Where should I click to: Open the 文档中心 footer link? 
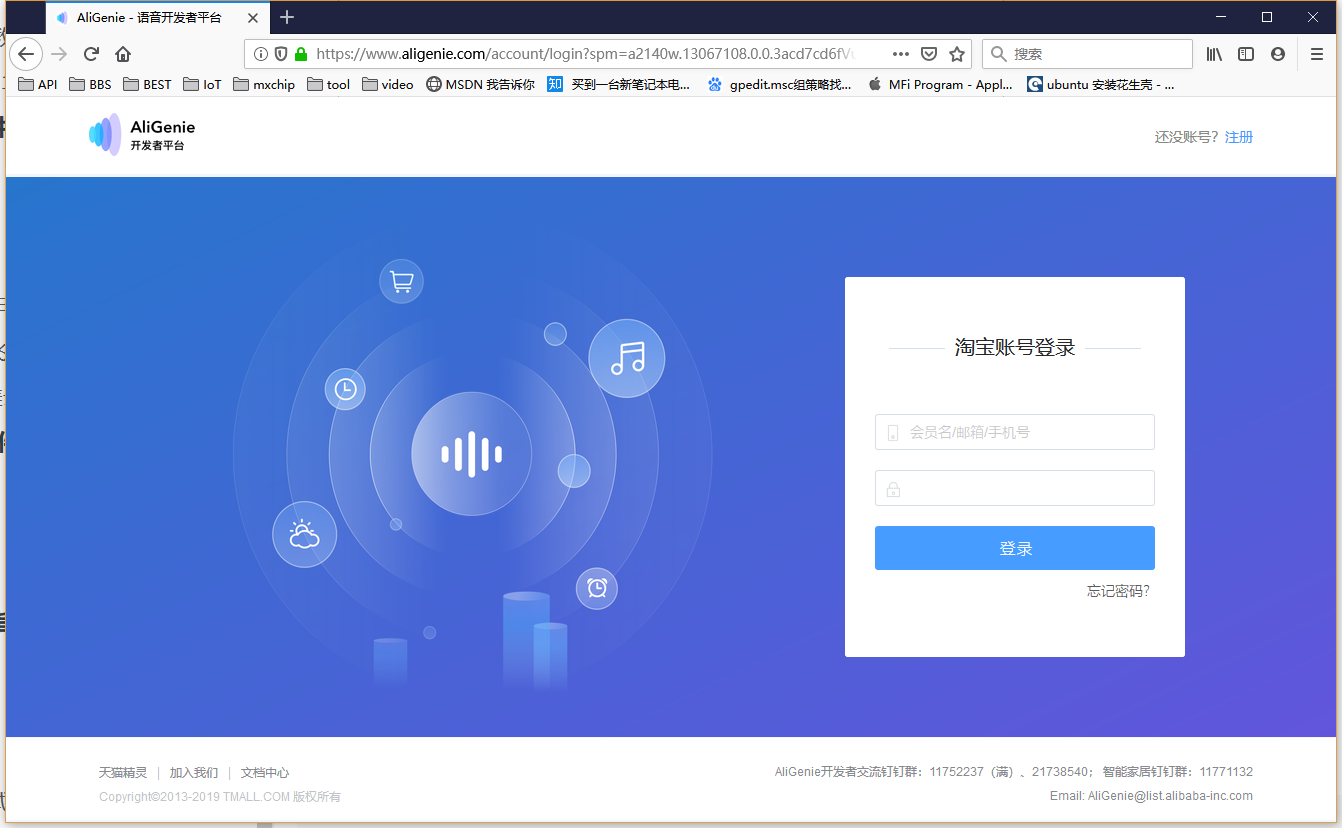pos(265,772)
